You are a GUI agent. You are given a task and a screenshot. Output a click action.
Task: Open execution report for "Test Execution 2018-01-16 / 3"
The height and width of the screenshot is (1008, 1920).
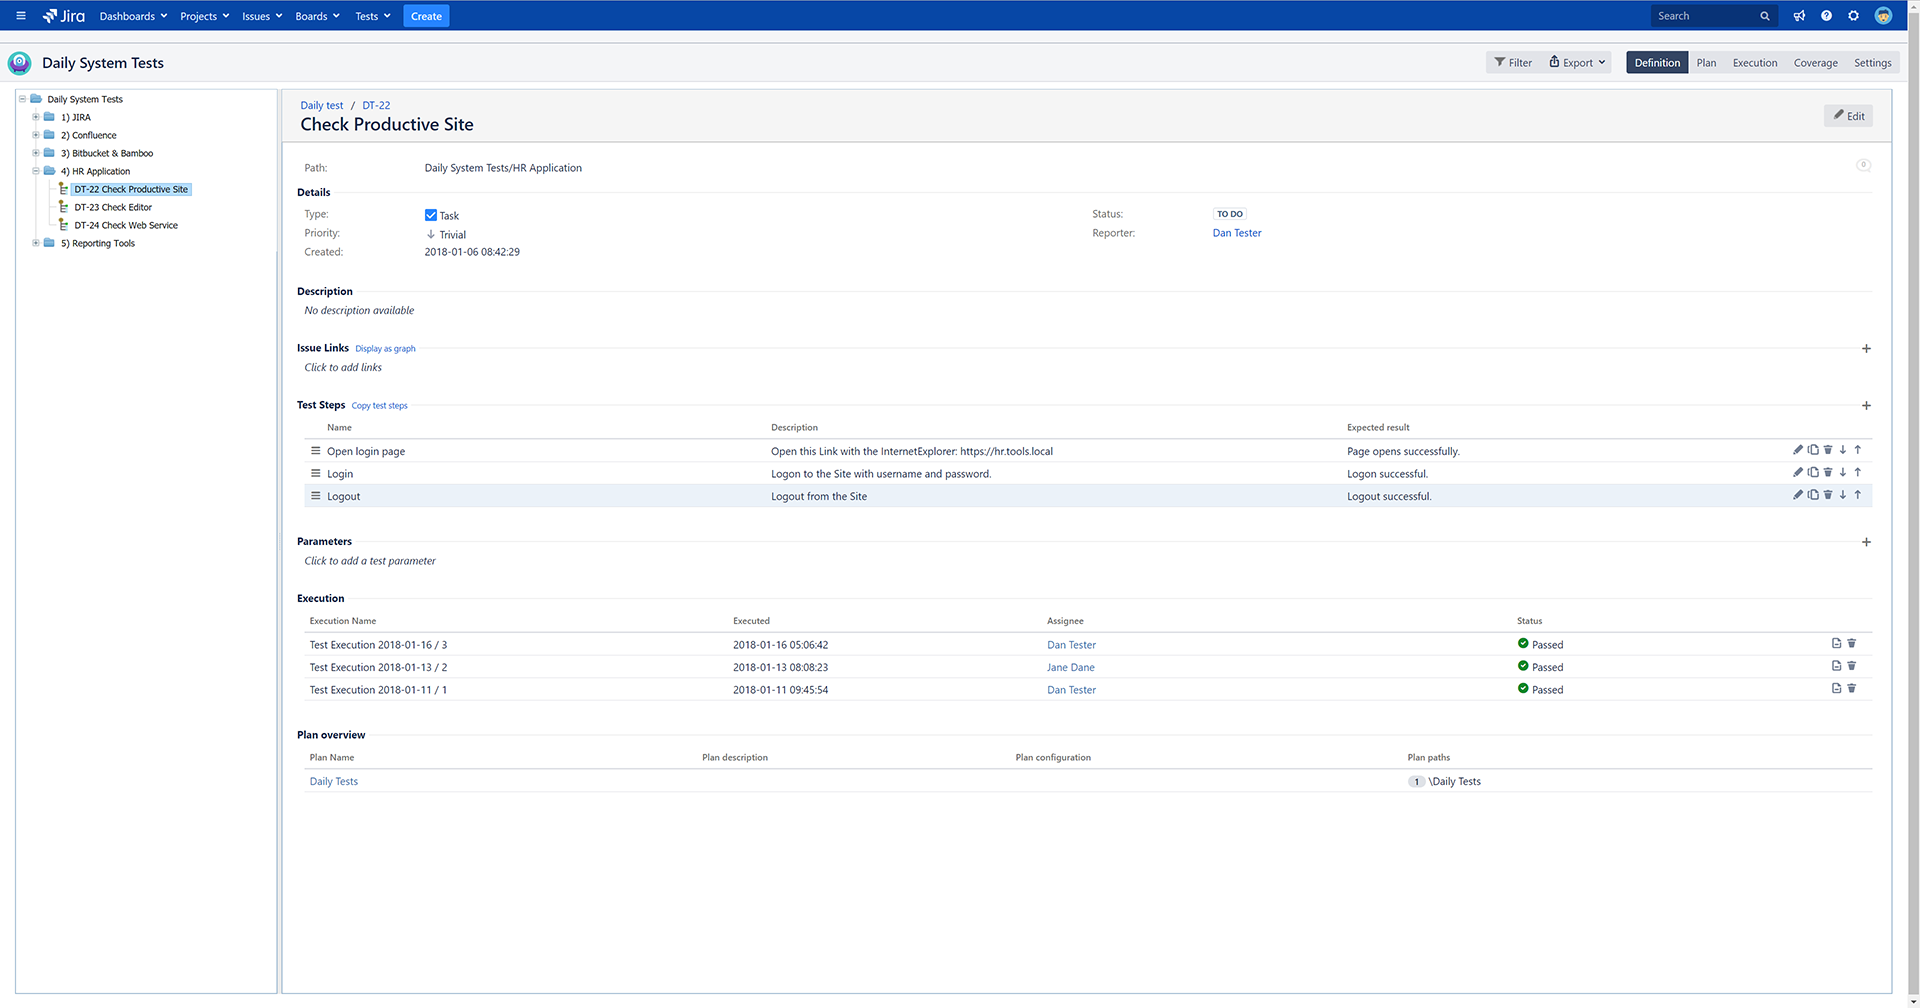[1836, 643]
